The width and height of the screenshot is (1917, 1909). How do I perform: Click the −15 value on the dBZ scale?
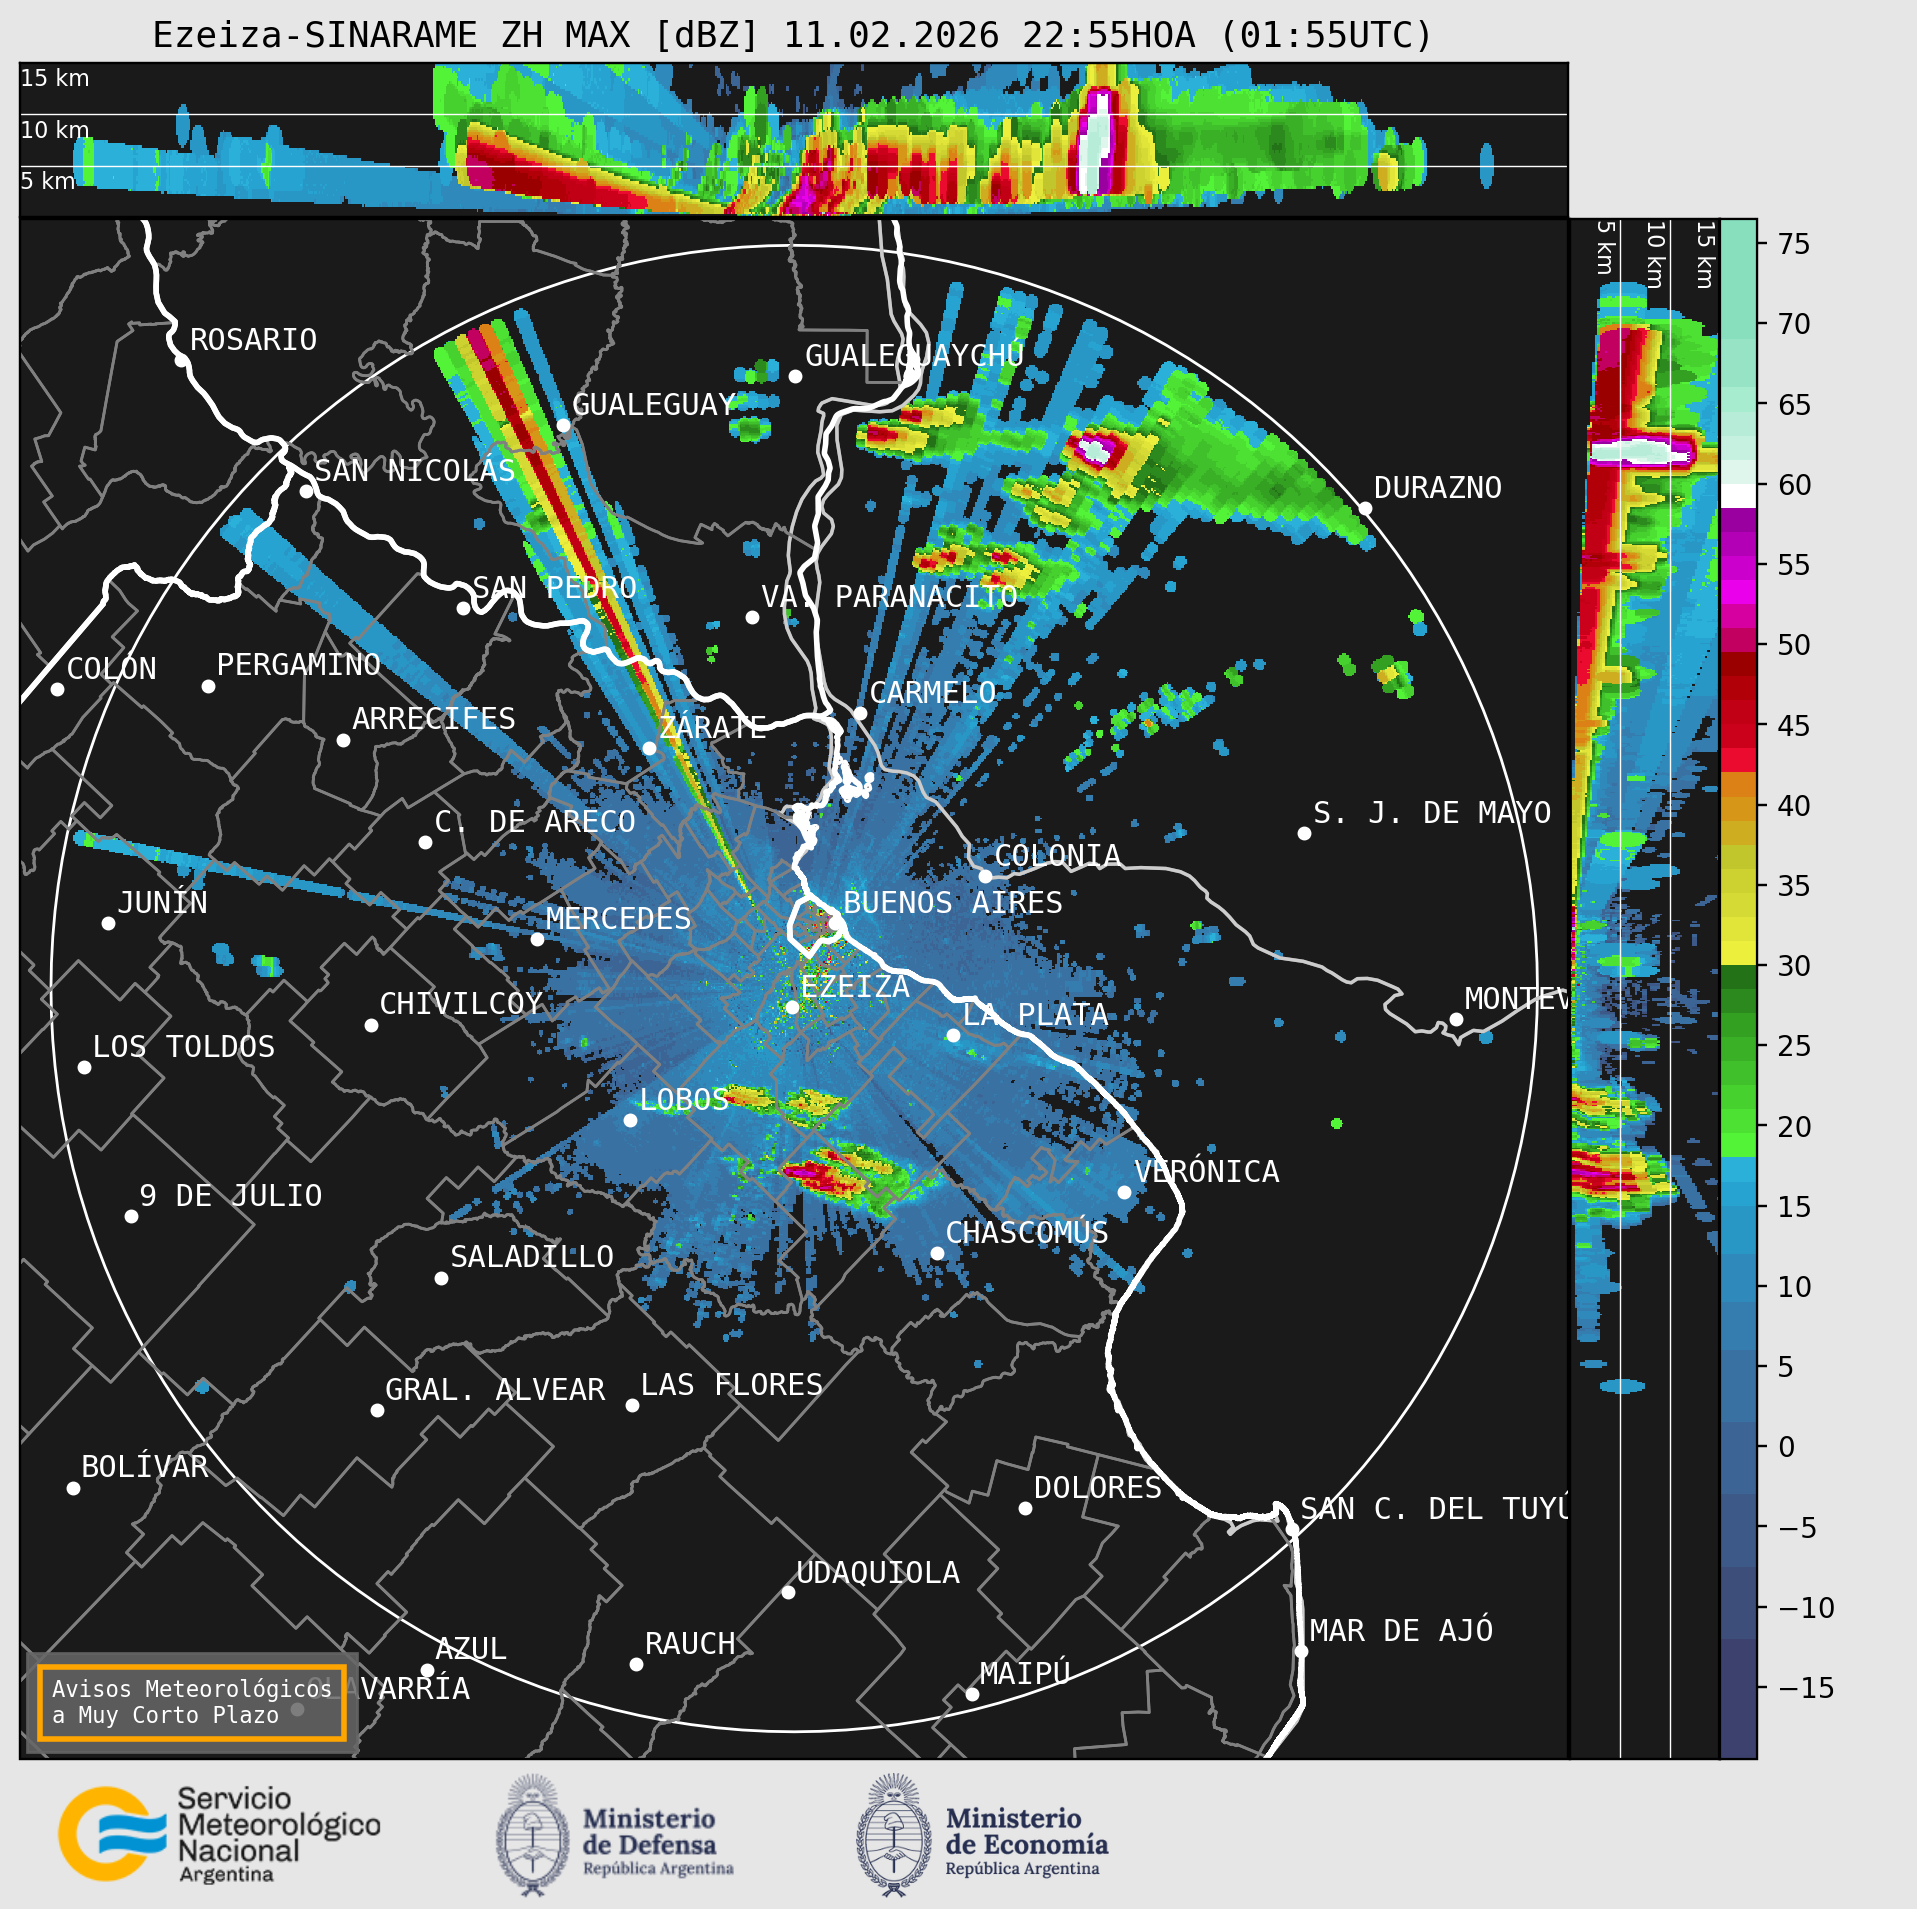pos(1806,1688)
